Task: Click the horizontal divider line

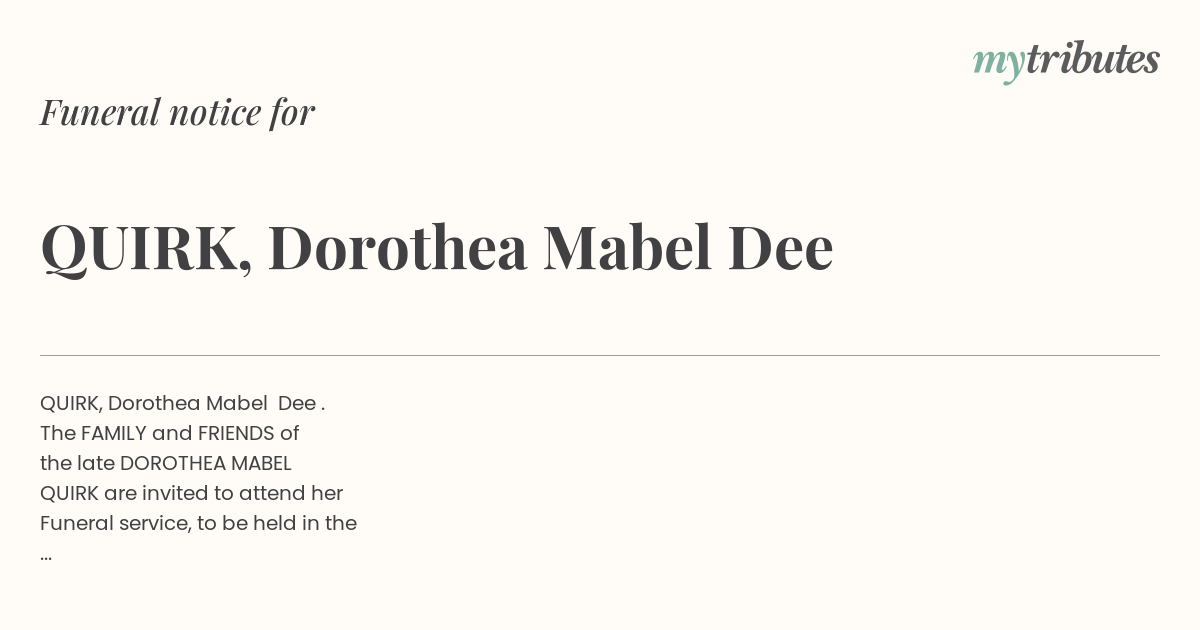Action: 600,355
